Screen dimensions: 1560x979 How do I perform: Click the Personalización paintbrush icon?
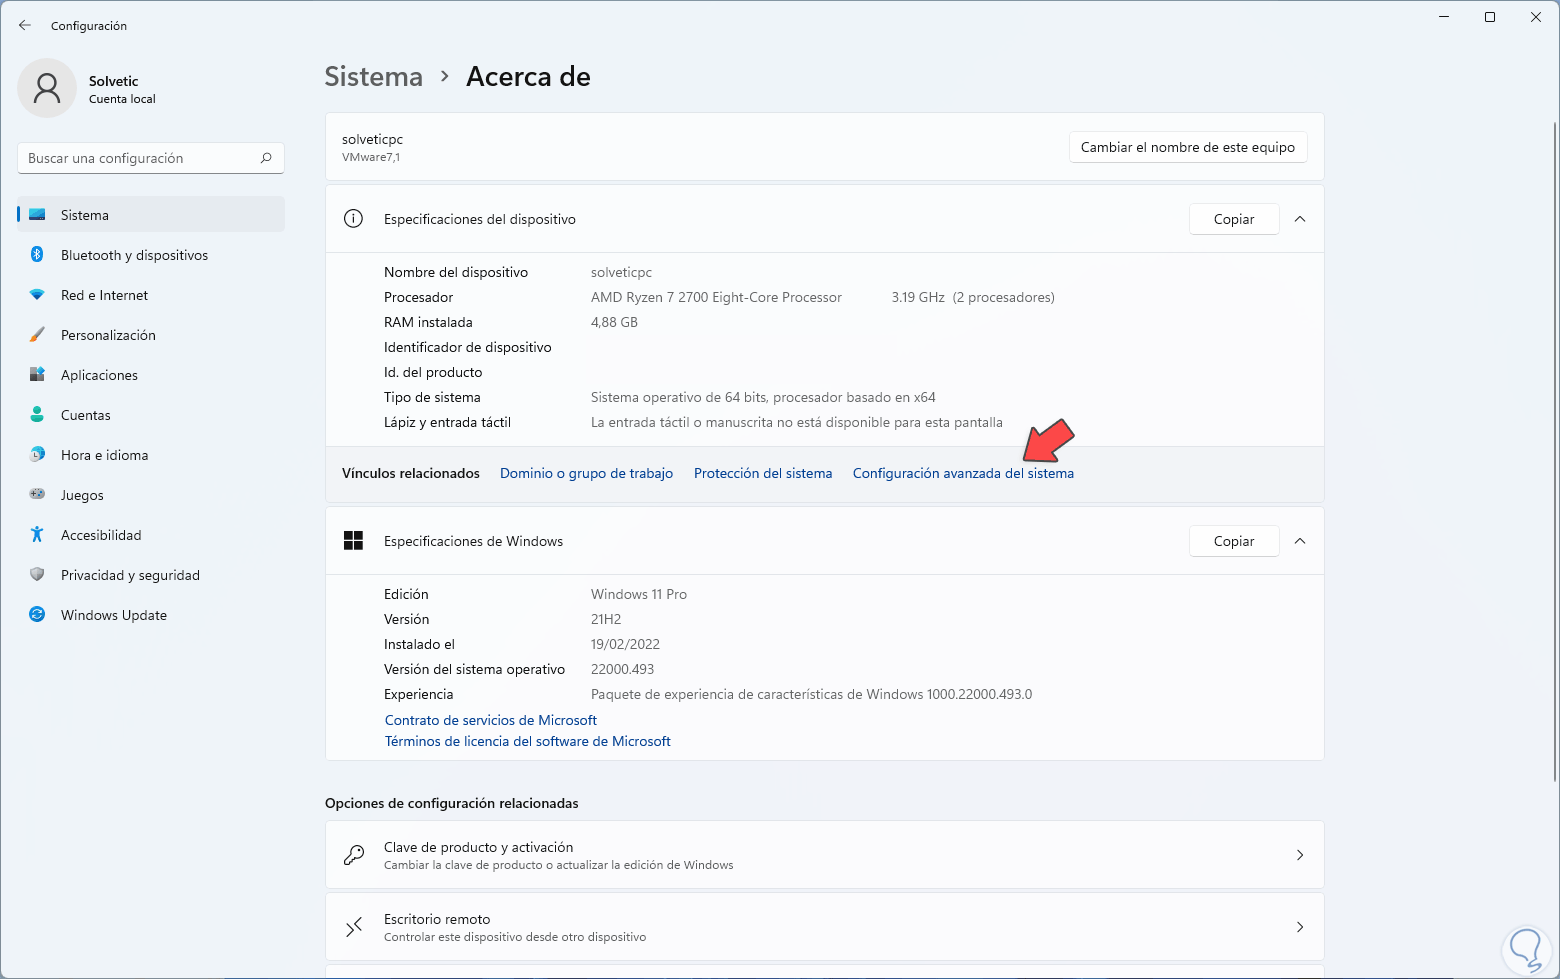click(x=37, y=335)
